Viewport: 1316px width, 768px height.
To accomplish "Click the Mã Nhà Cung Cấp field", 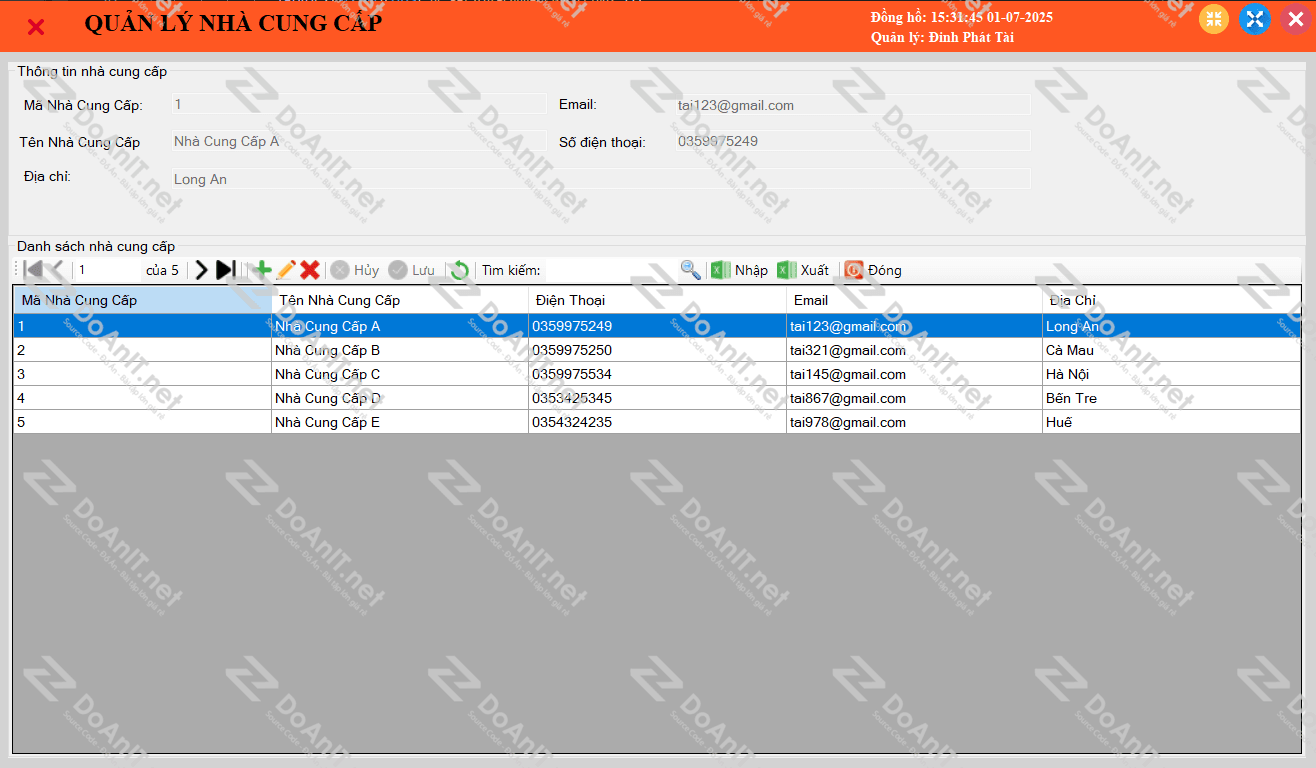I will click(359, 104).
